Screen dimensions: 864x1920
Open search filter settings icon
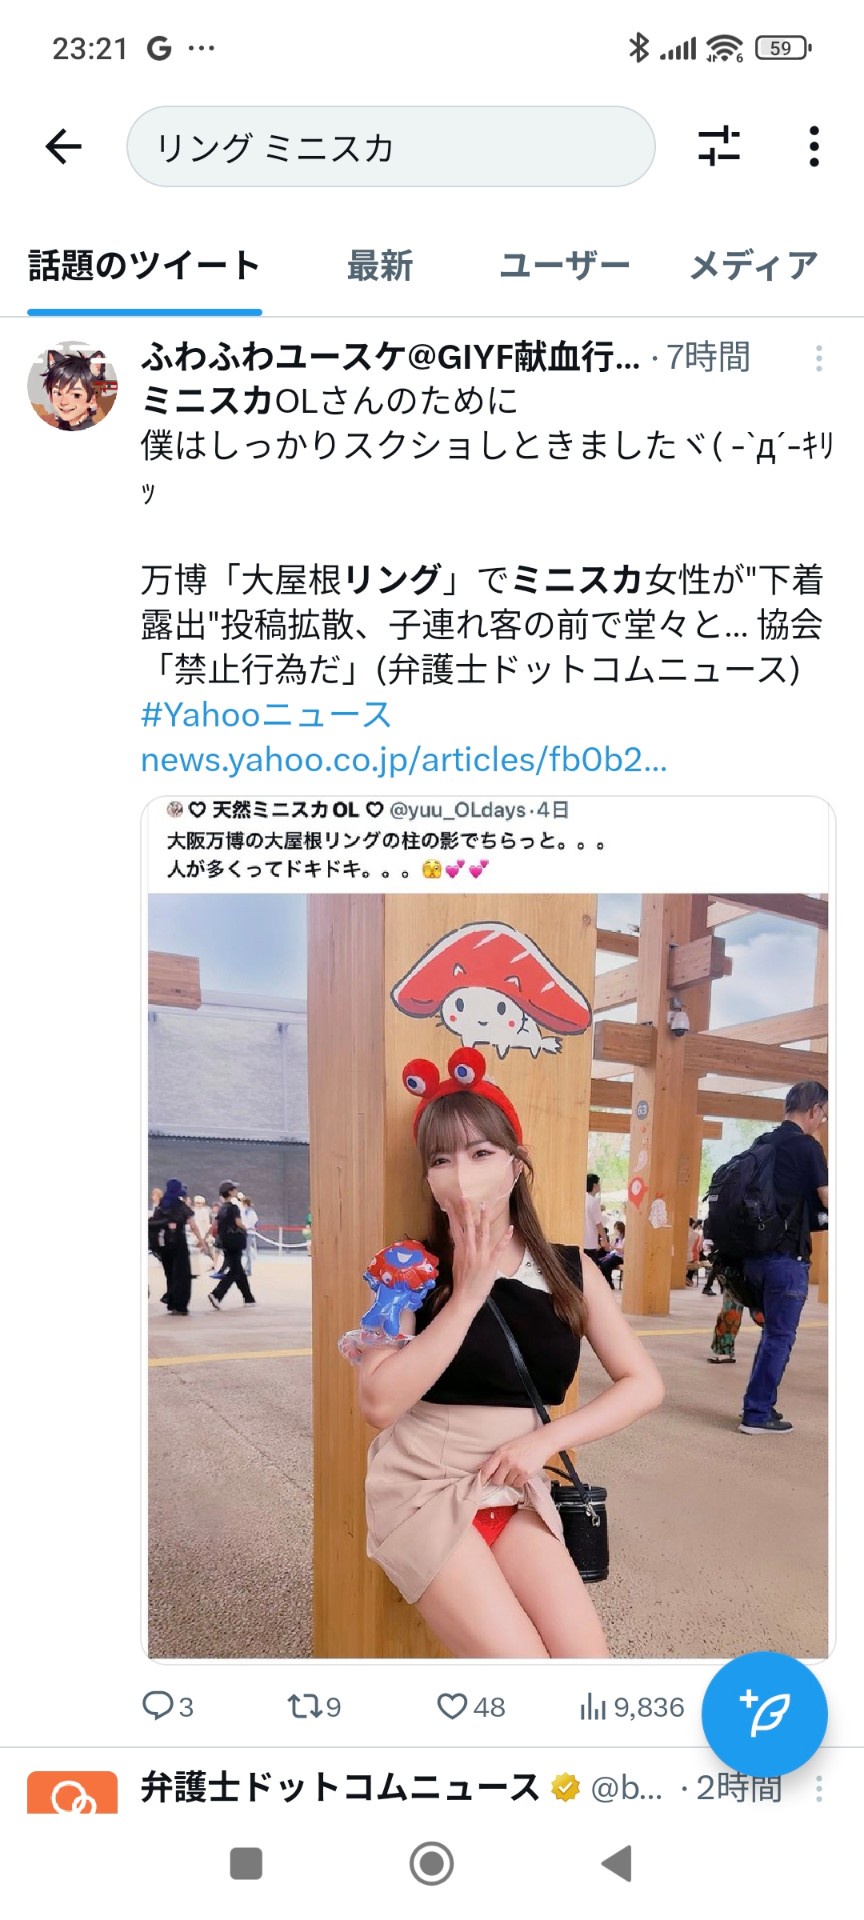pyautogui.click(x=718, y=147)
